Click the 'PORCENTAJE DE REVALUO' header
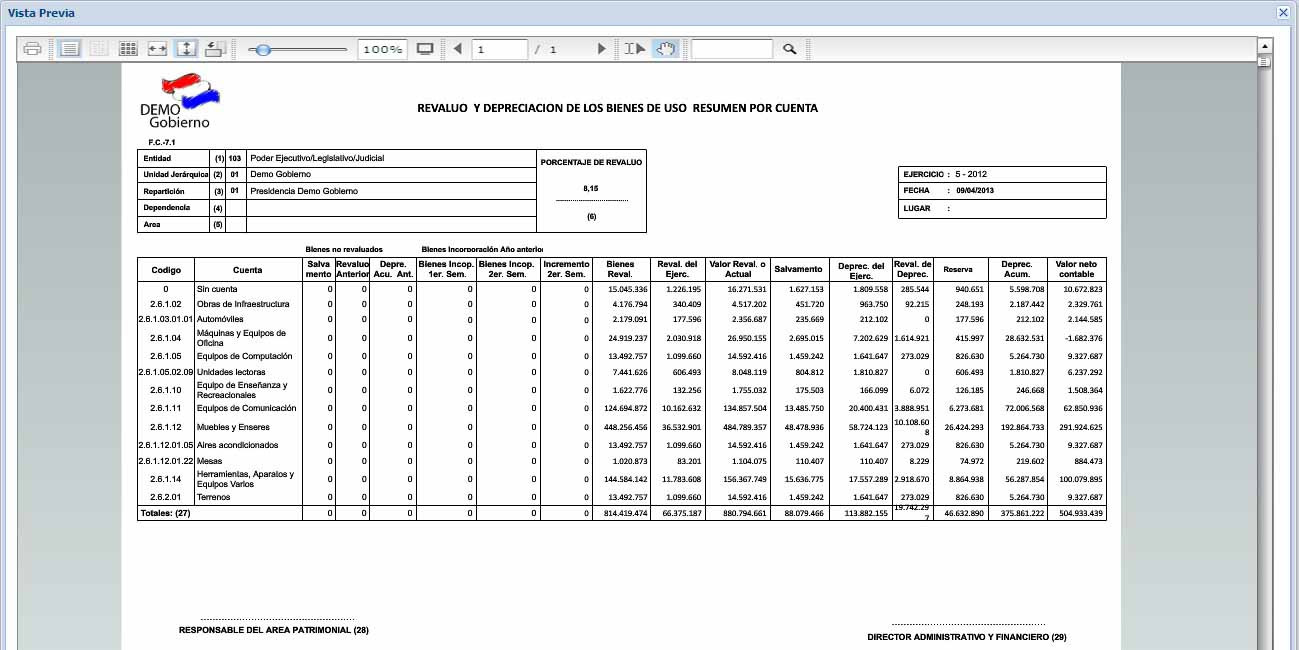 [591, 161]
